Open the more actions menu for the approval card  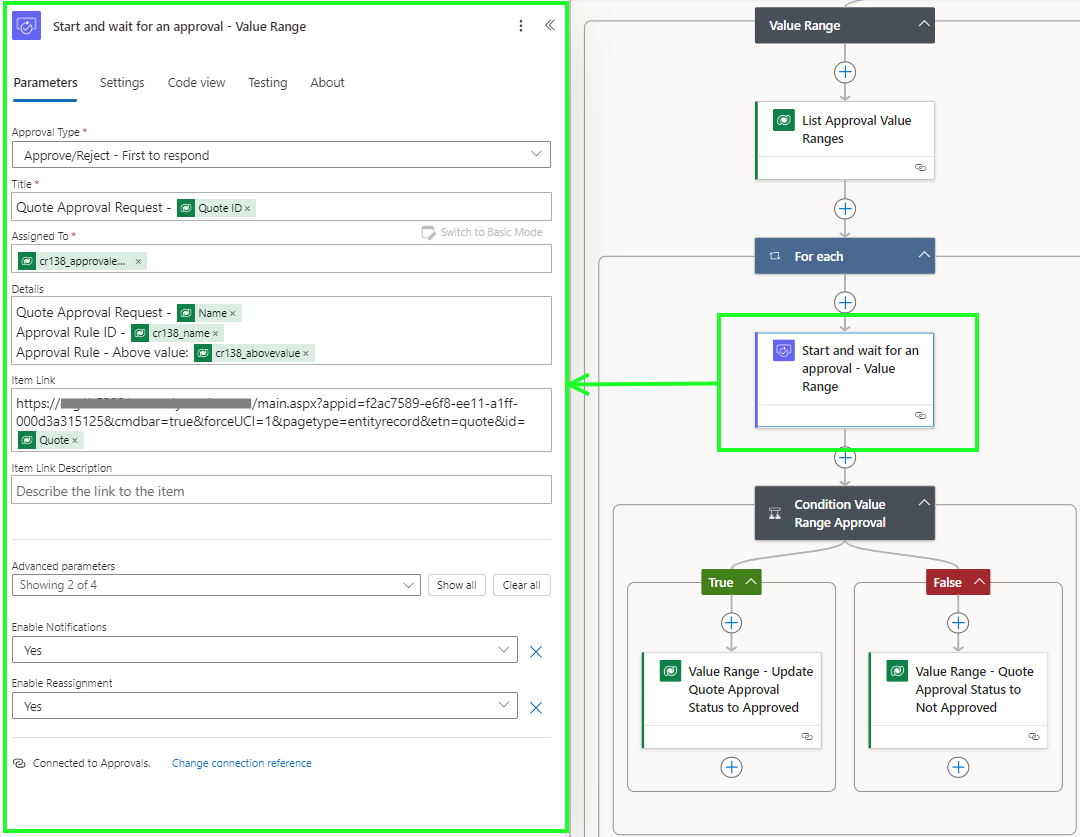(x=521, y=25)
